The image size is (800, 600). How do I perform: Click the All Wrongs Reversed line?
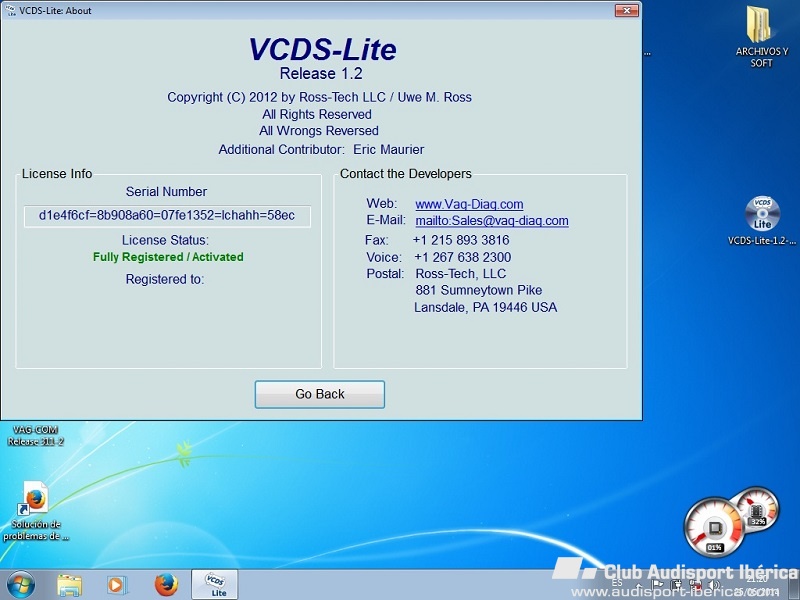point(319,131)
